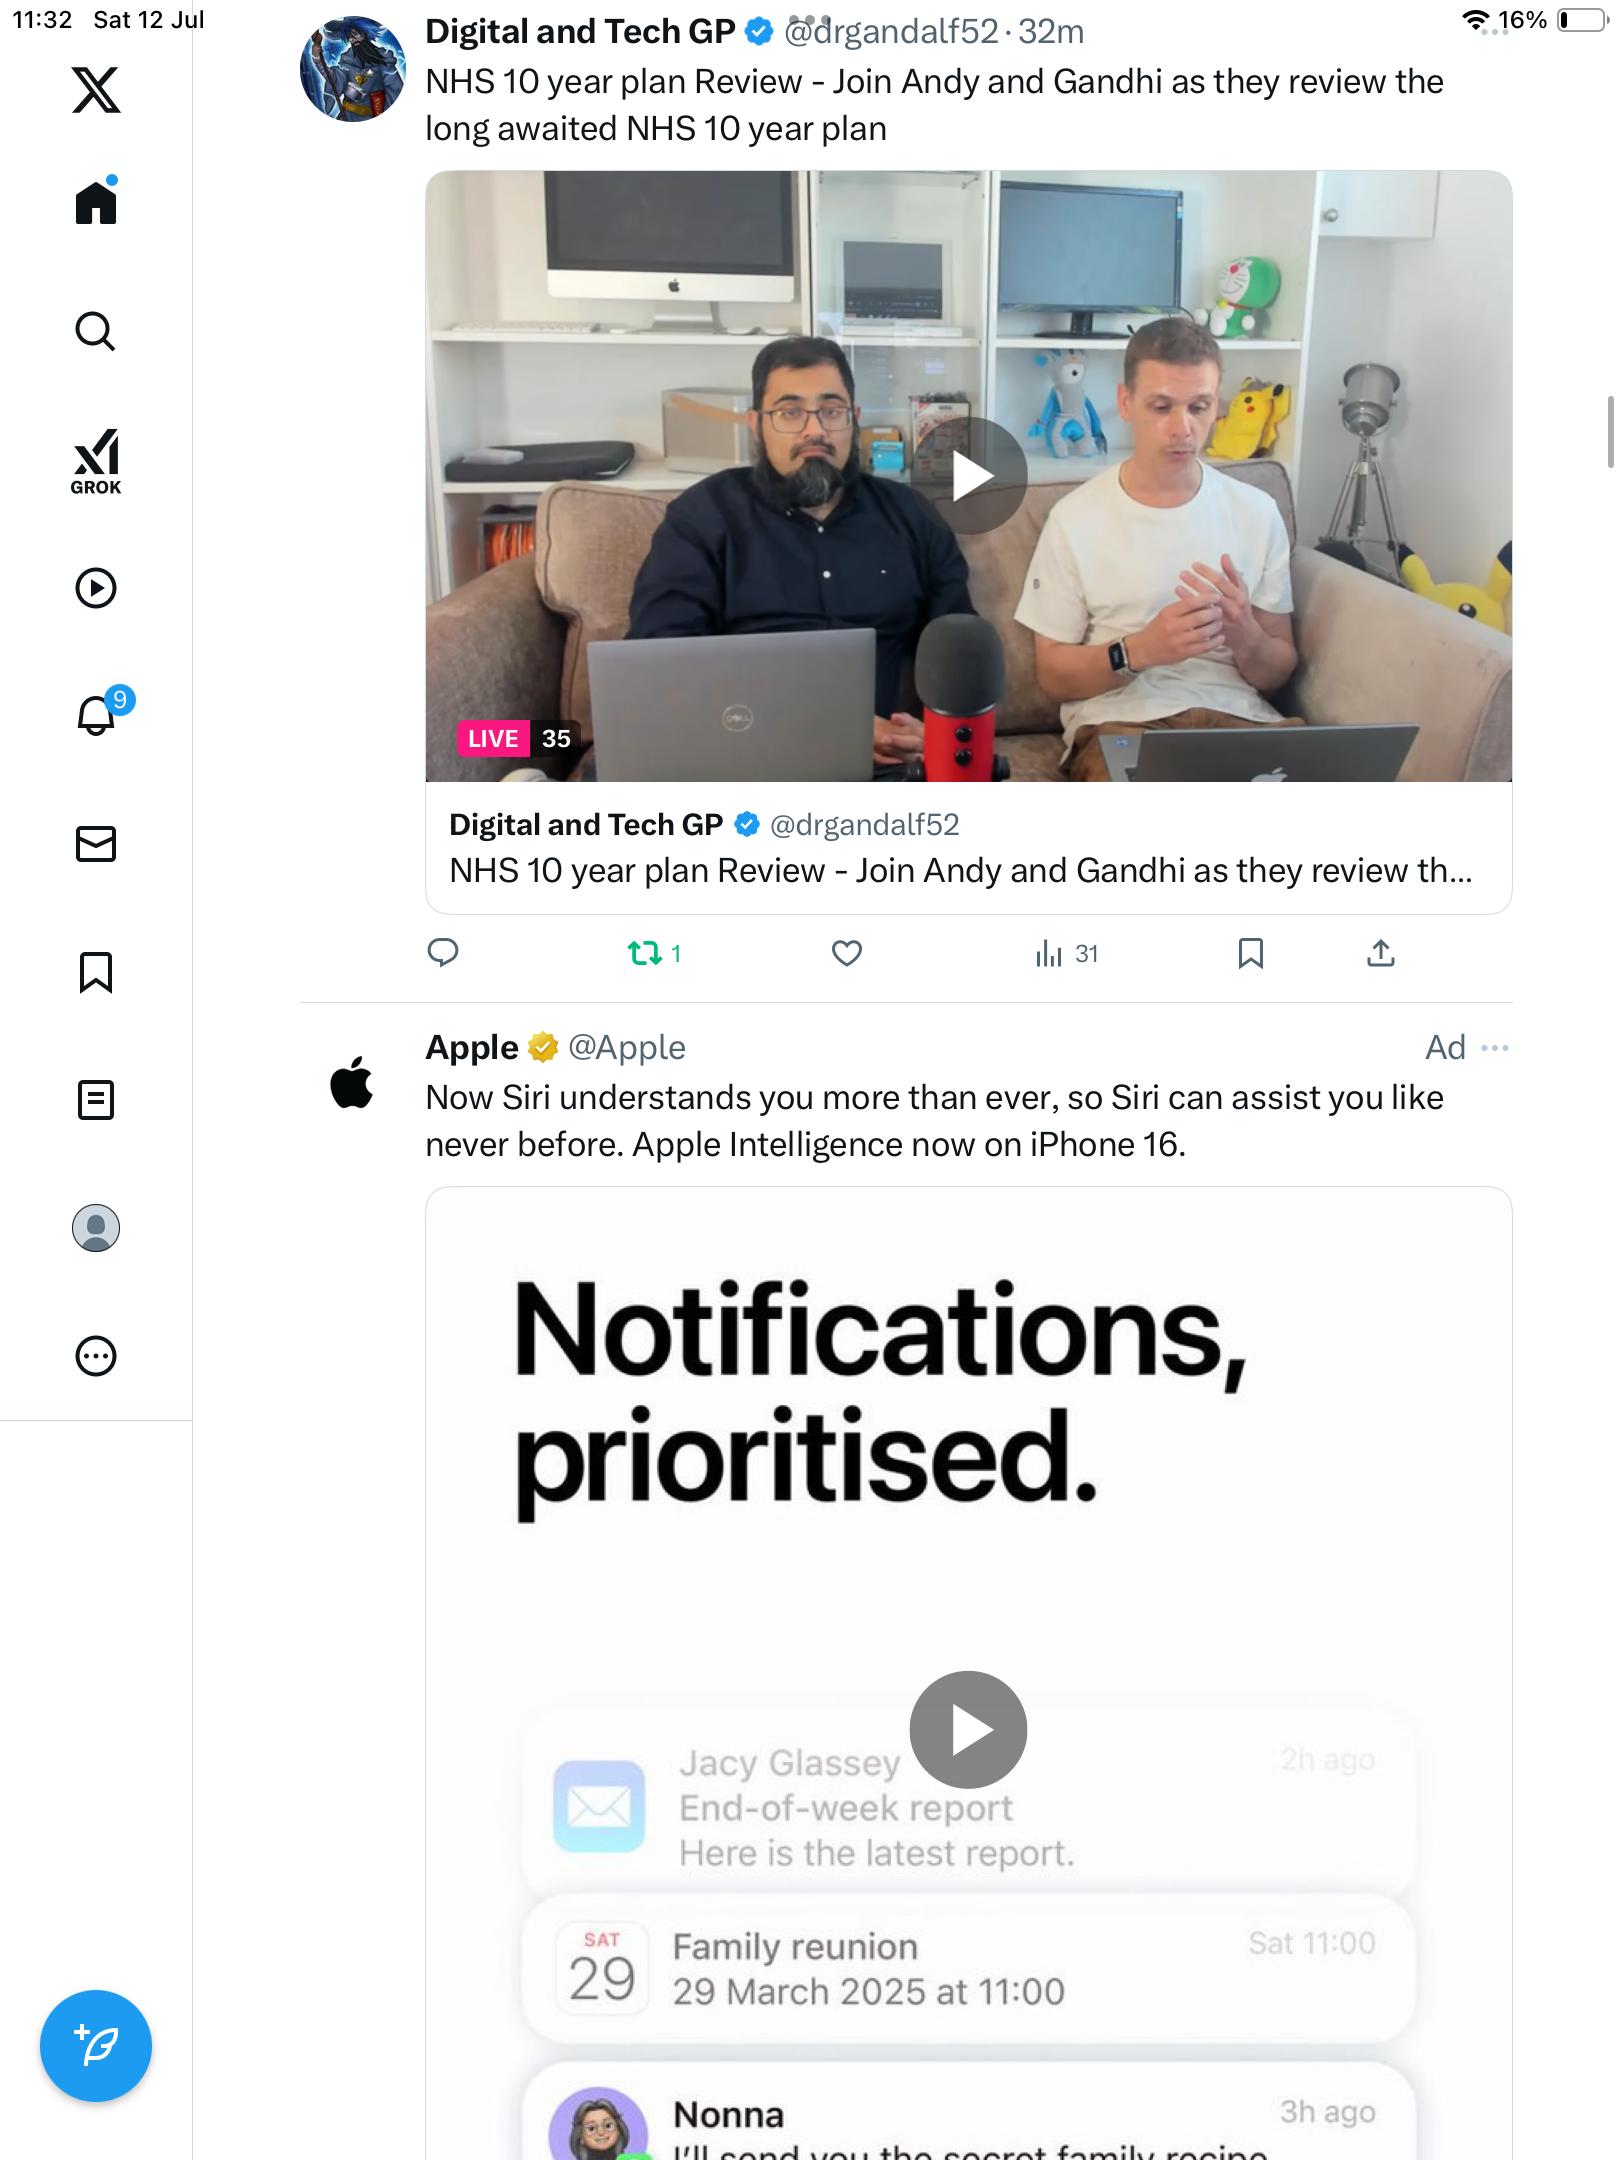This screenshot has width=1620, height=2160.
Task: Open Bookmarks in the sidebar
Action: click(x=96, y=972)
